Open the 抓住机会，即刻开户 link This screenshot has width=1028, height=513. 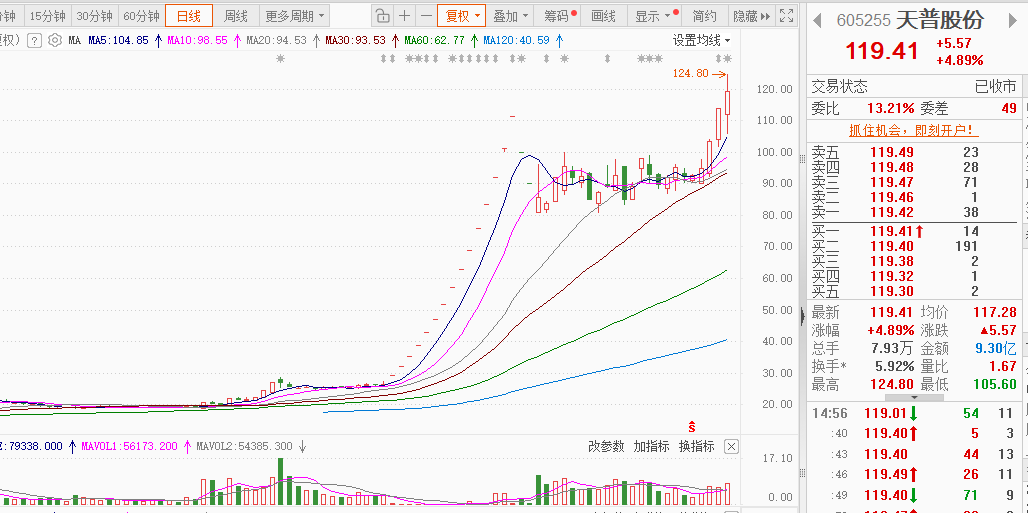(x=914, y=131)
